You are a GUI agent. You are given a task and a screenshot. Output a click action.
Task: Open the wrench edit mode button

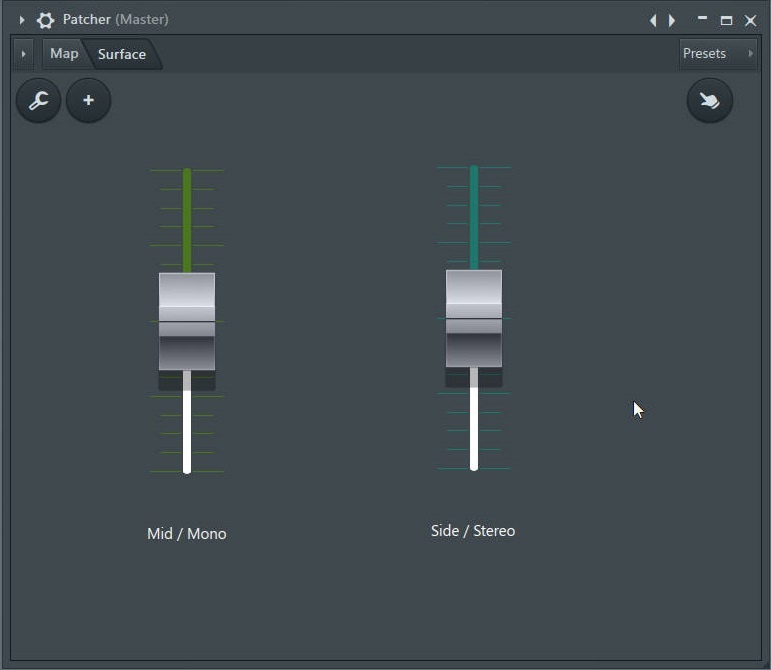(x=38, y=100)
